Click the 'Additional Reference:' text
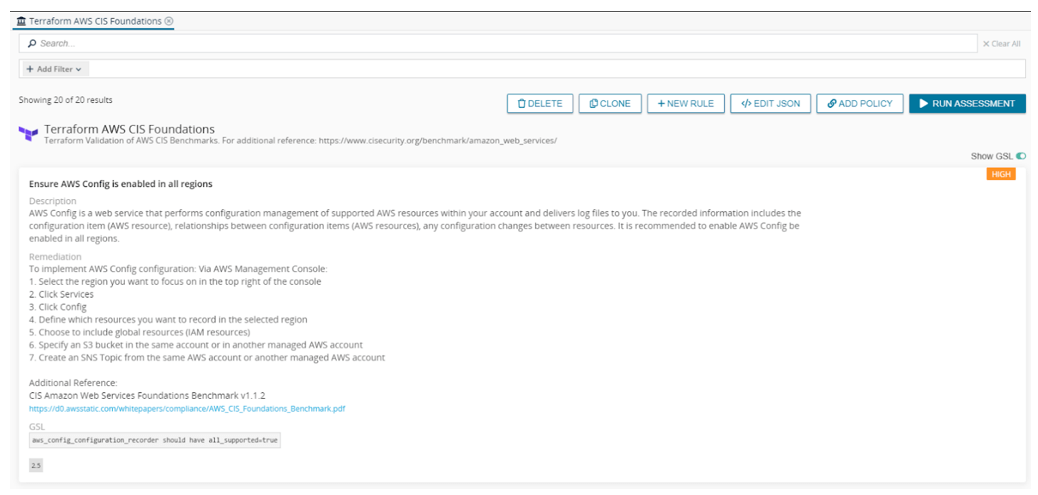Screen dimensions: 1038x495 [73, 382]
